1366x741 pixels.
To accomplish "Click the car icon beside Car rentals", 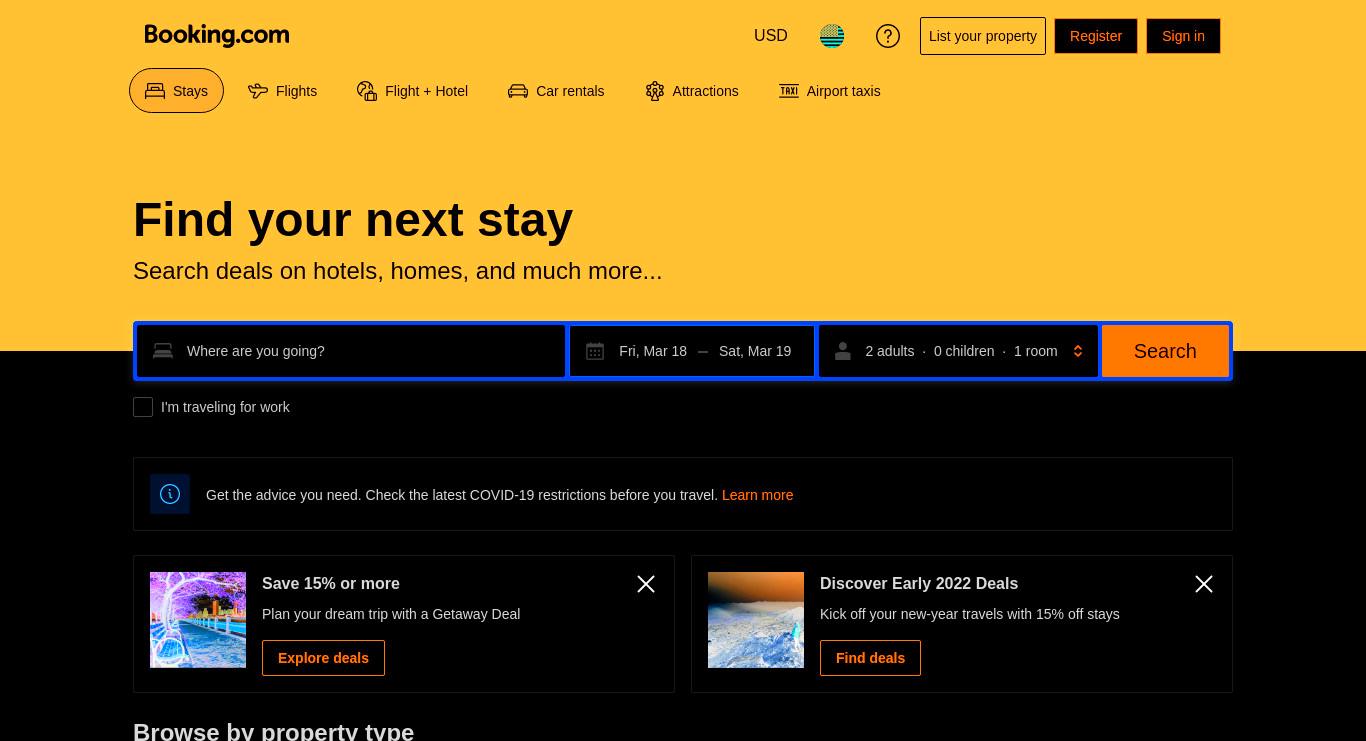I will 518,91.
